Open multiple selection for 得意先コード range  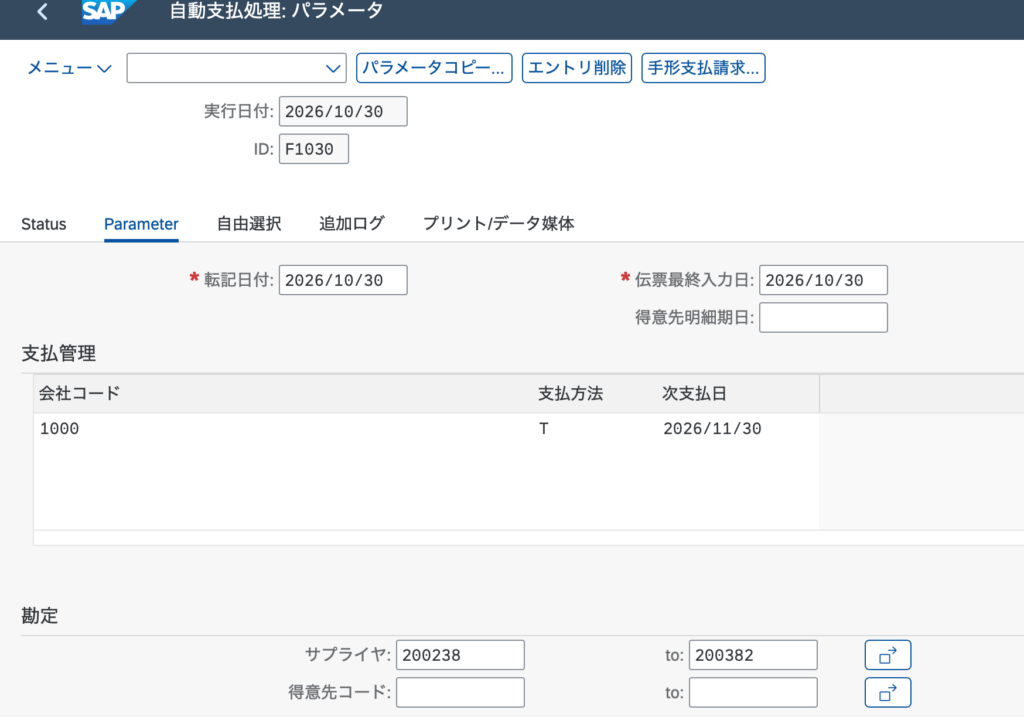(x=888, y=692)
